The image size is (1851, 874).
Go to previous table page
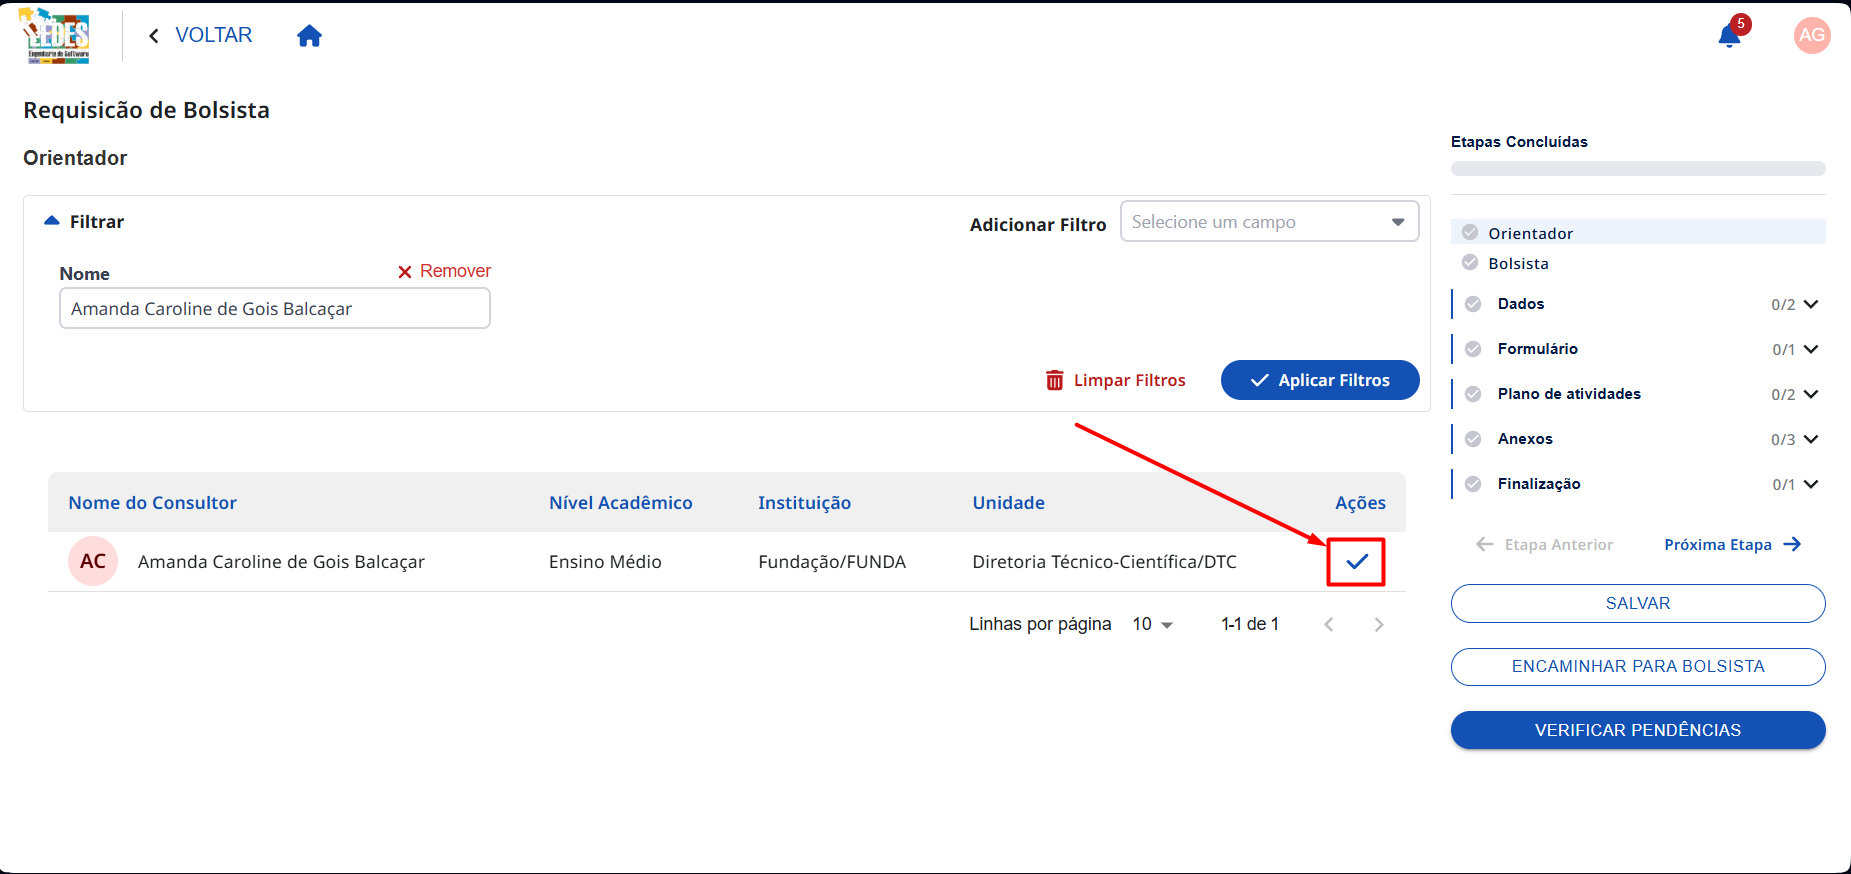[1329, 624]
